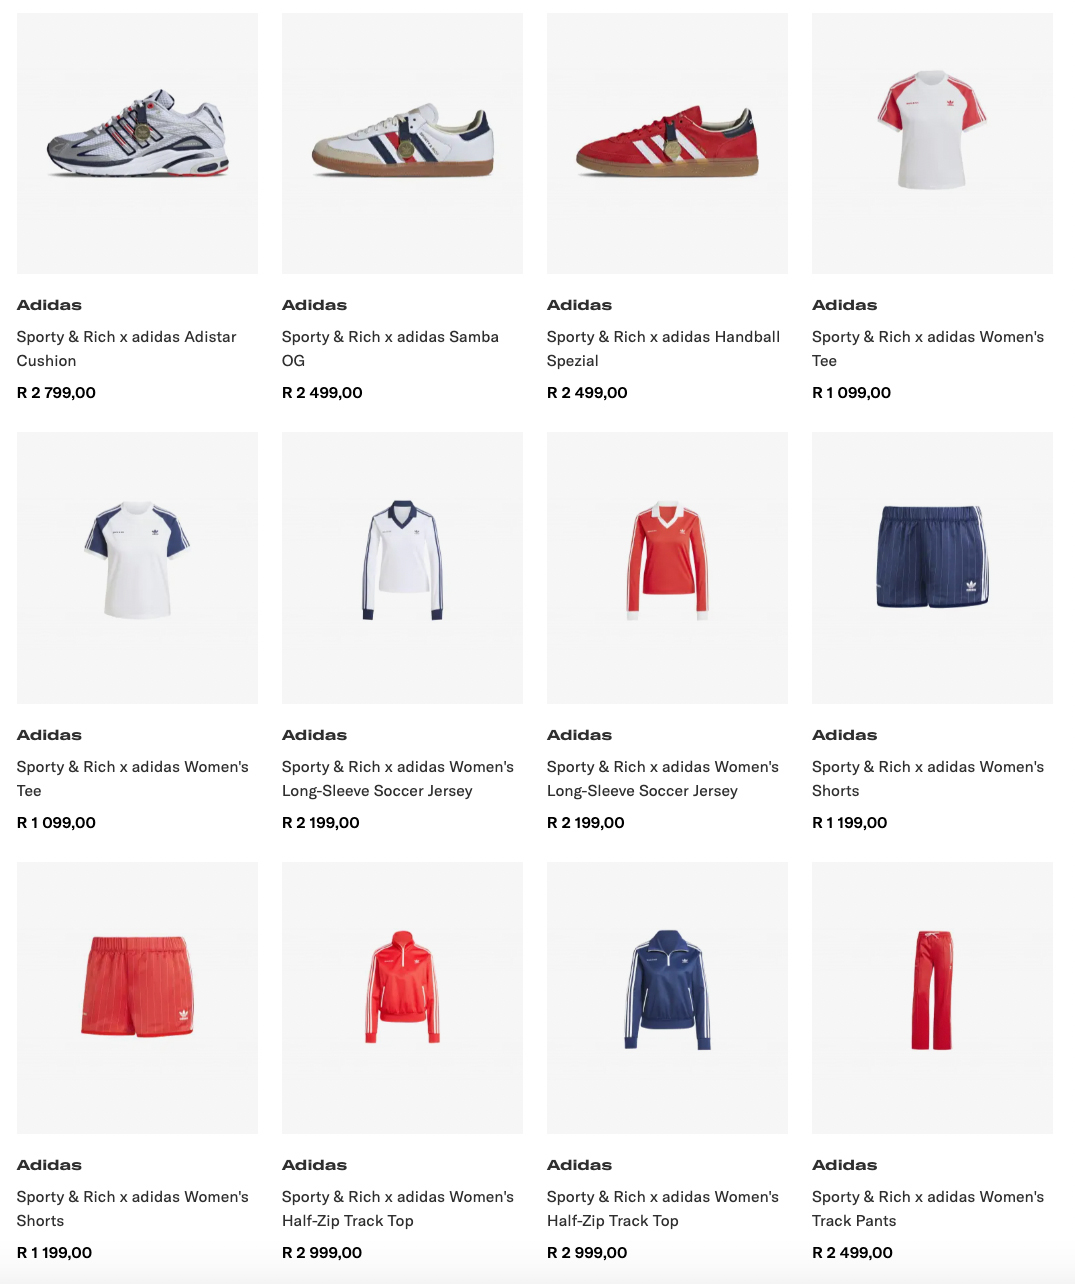View the red Long-Sleeve Soccer Jersey image

click(667, 568)
